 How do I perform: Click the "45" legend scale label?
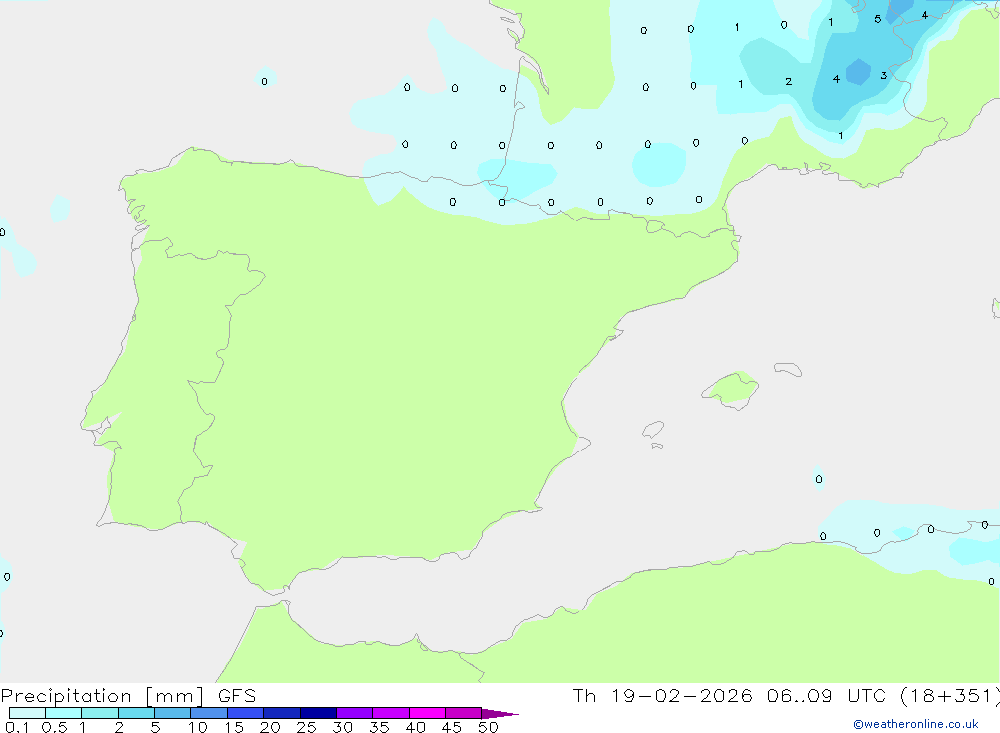(x=452, y=727)
